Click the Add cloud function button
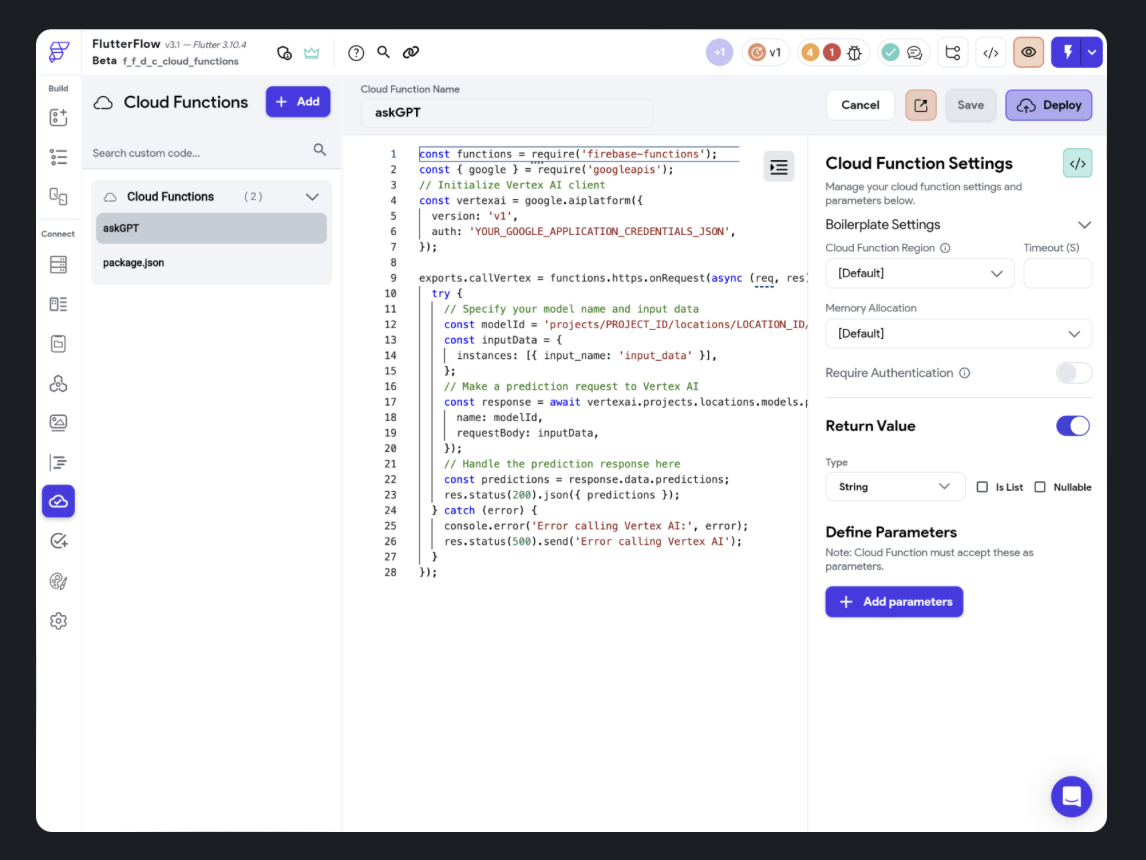Screen dimensions: 1146x860 pos(297,102)
